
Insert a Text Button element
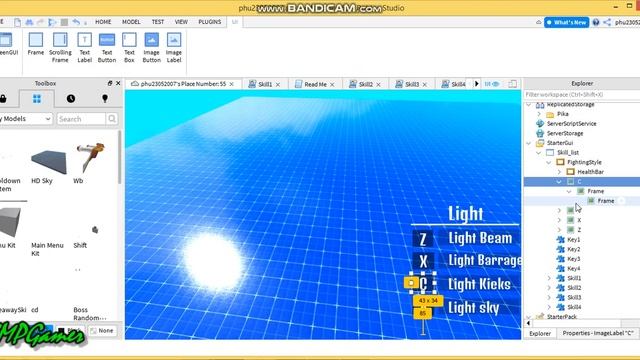107,48
